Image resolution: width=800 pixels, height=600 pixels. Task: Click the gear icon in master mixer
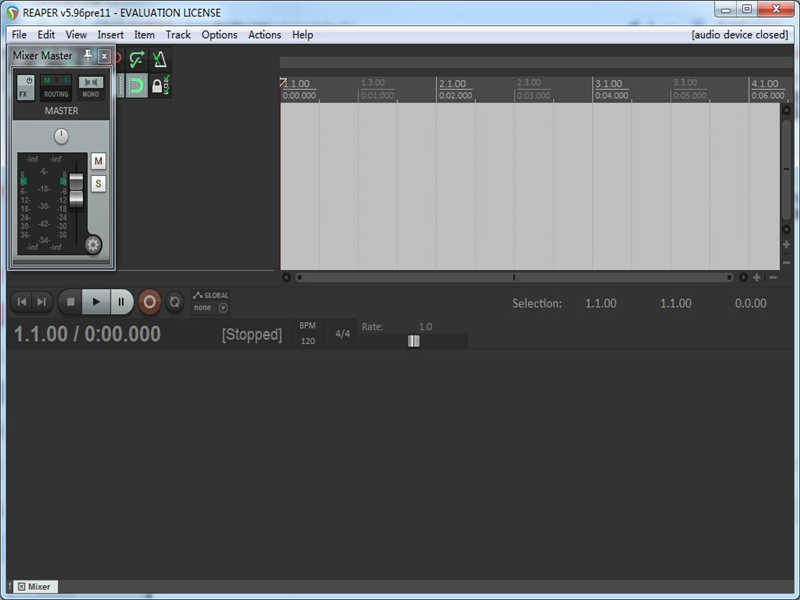pos(93,245)
